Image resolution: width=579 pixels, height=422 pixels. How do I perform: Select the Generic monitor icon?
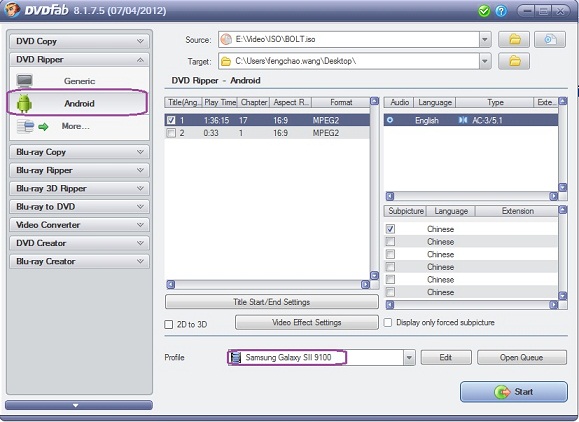click(25, 81)
